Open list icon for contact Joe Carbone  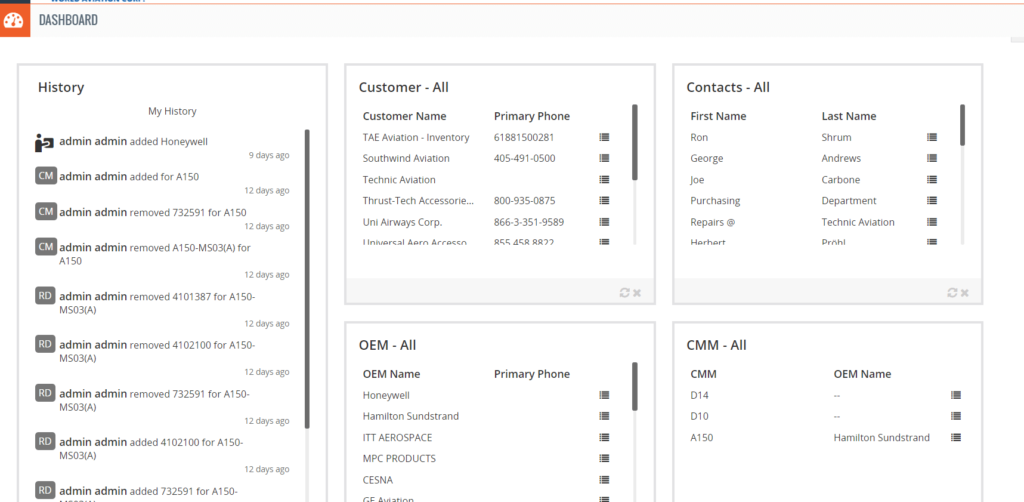(x=932, y=180)
